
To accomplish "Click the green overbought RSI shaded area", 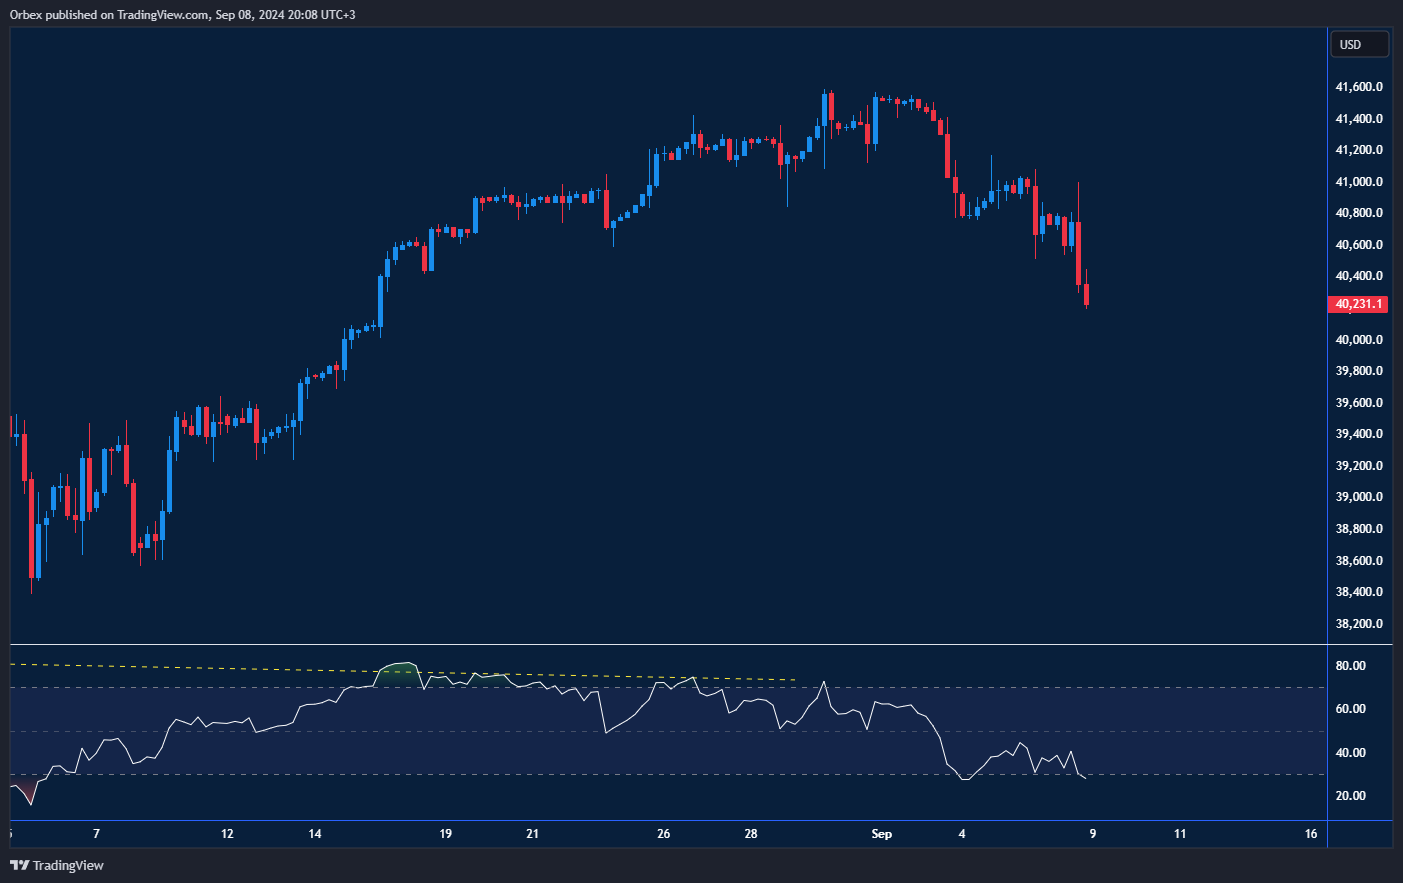I will click(x=398, y=674).
